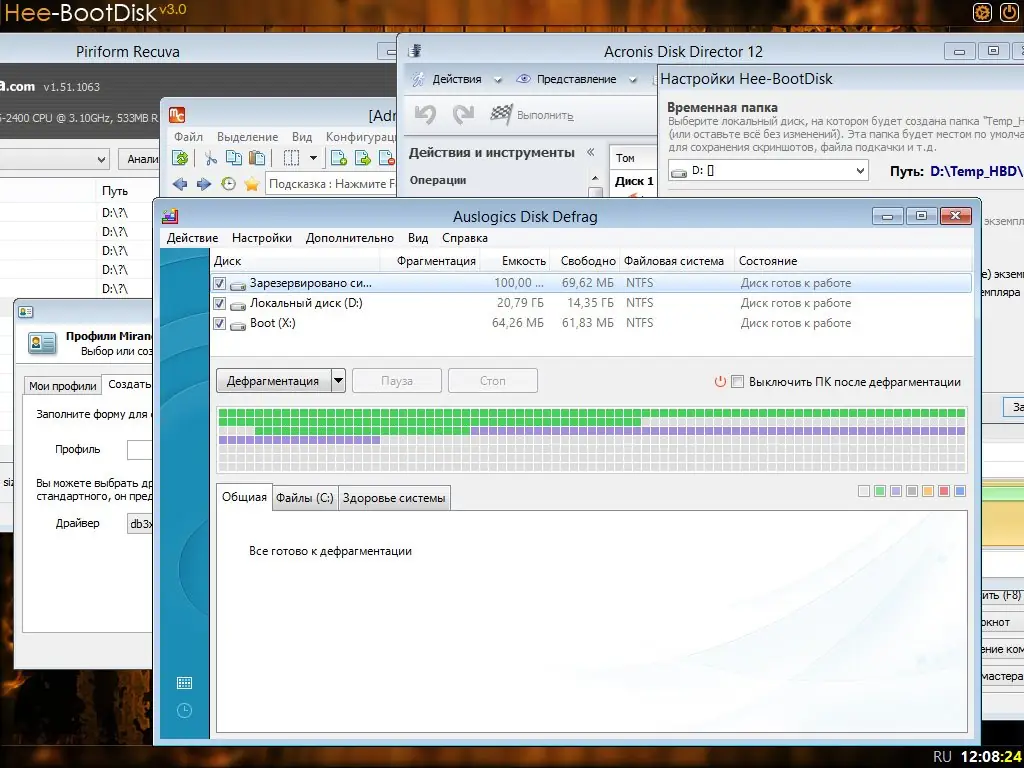Click the Стоп button
This screenshot has width=1024, height=768.
click(x=493, y=381)
